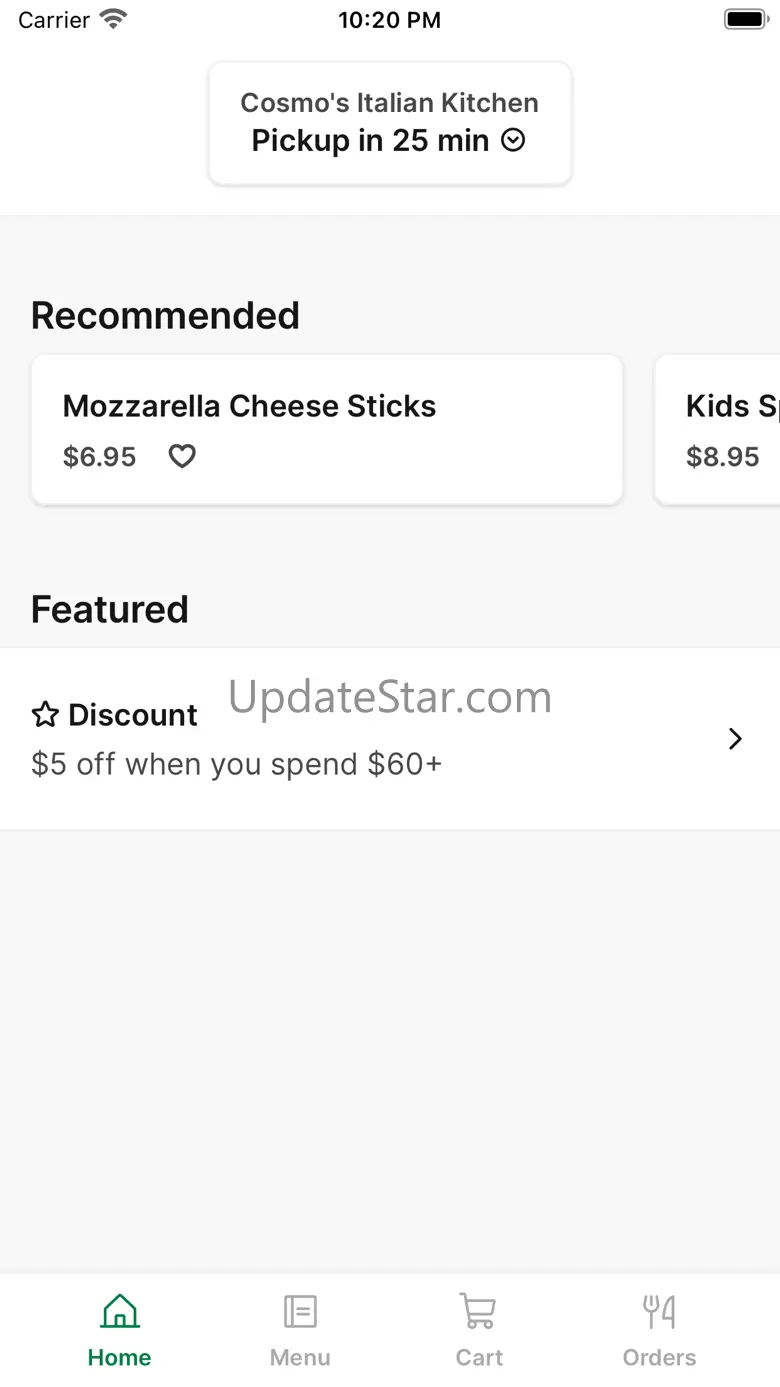780x1387 pixels.
Task: Open the Mozzarella Cheese Sticks card
Action: [x=327, y=407]
